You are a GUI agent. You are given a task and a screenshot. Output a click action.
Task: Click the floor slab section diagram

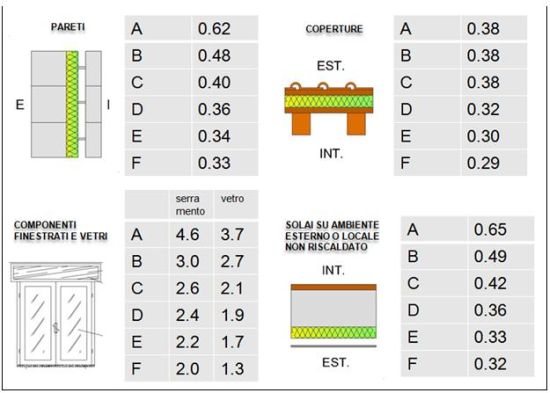point(334,315)
